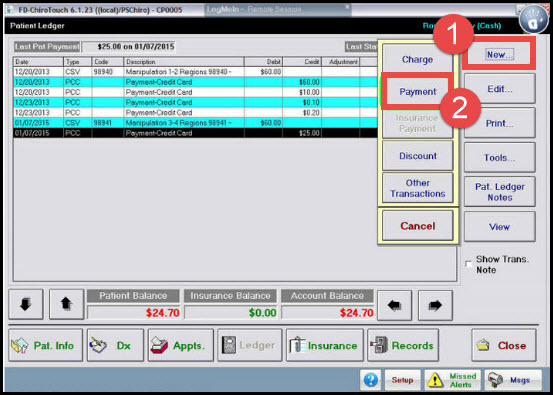Toggle Show Trans. Note checkbox

pos(468,265)
